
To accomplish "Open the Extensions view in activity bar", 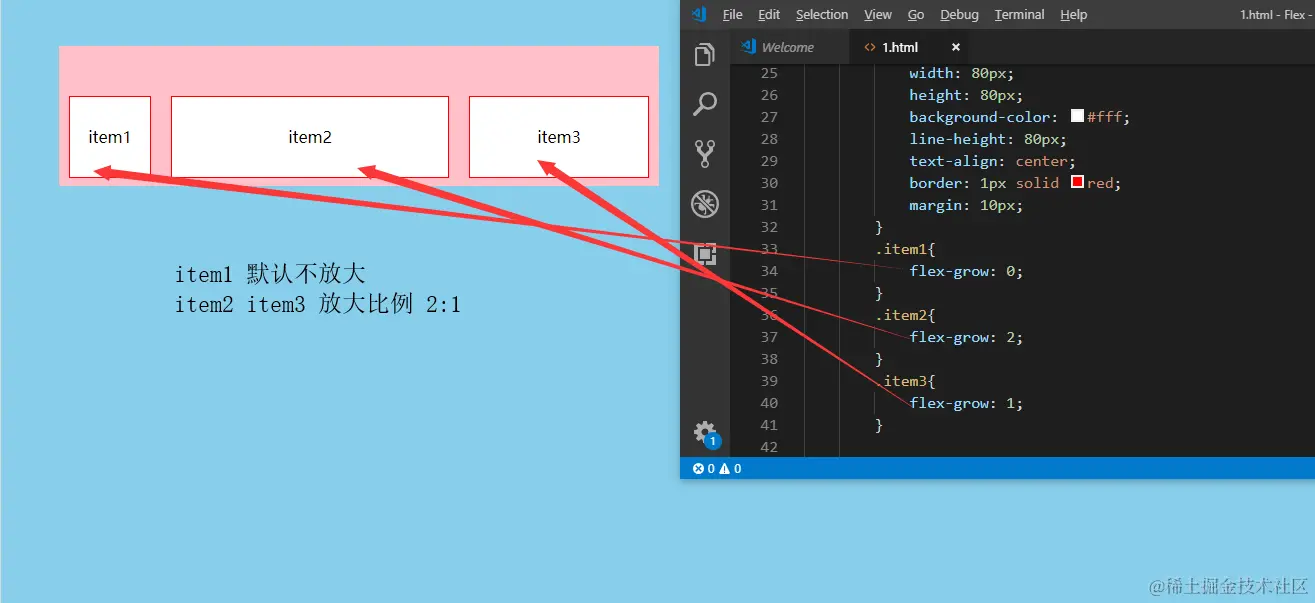I will click(x=705, y=254).
